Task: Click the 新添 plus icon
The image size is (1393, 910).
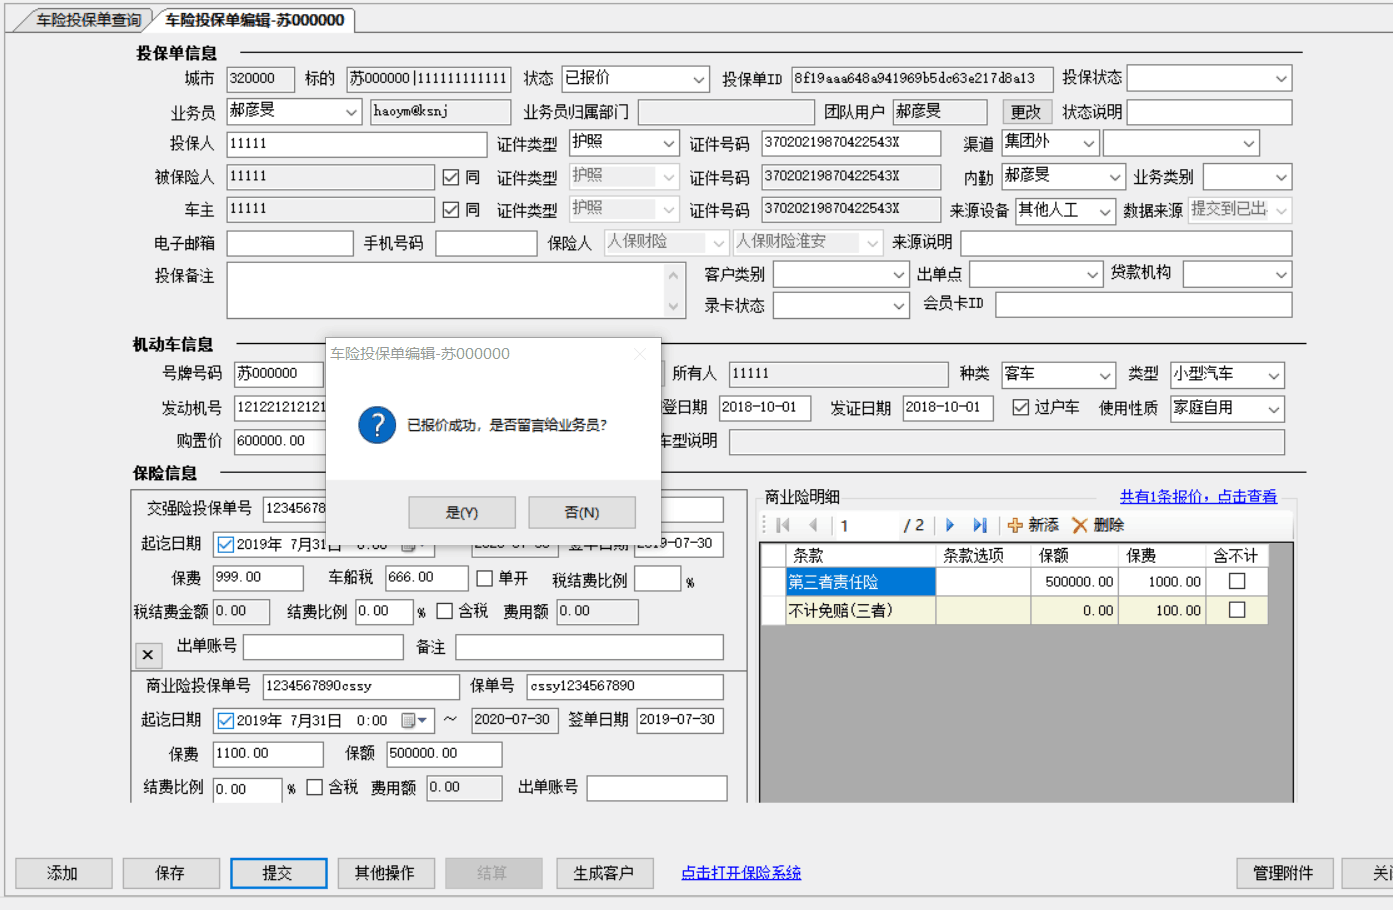Action: (x=1015, y=525)
